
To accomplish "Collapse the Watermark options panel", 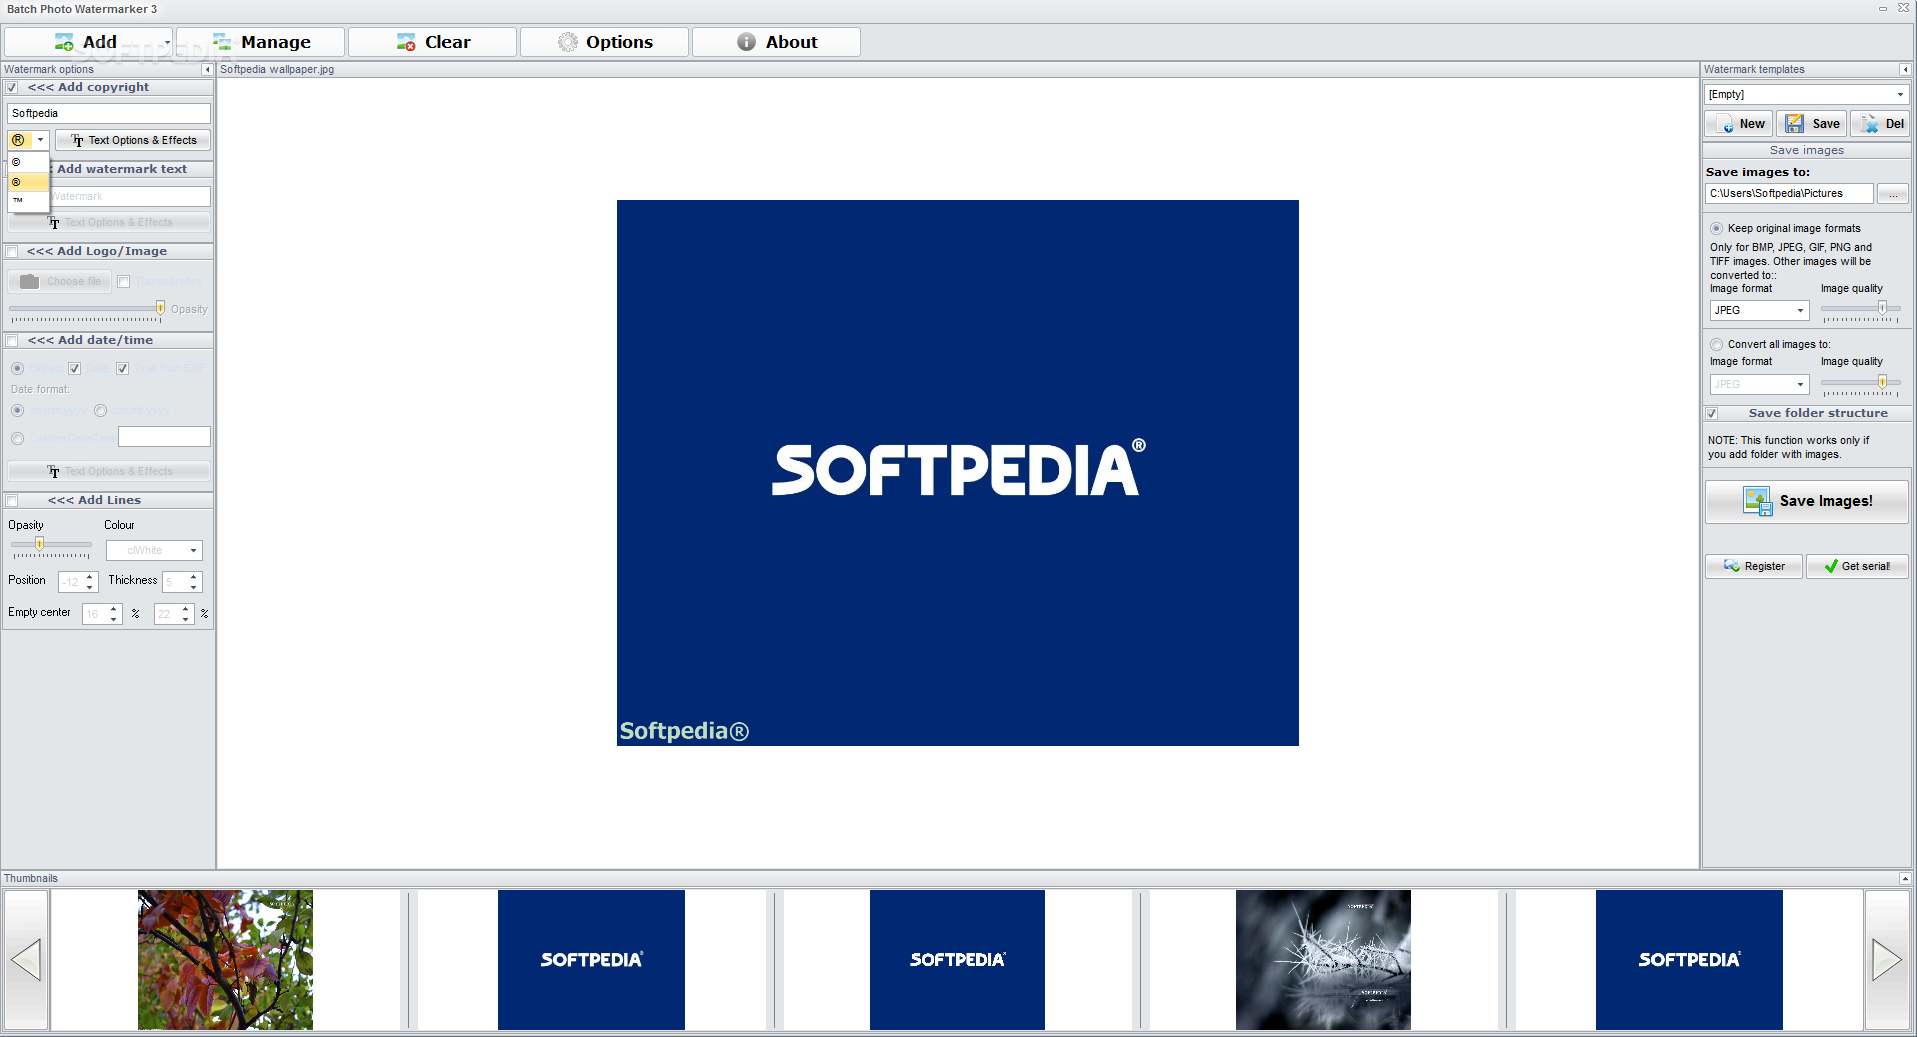I will 207,70.
